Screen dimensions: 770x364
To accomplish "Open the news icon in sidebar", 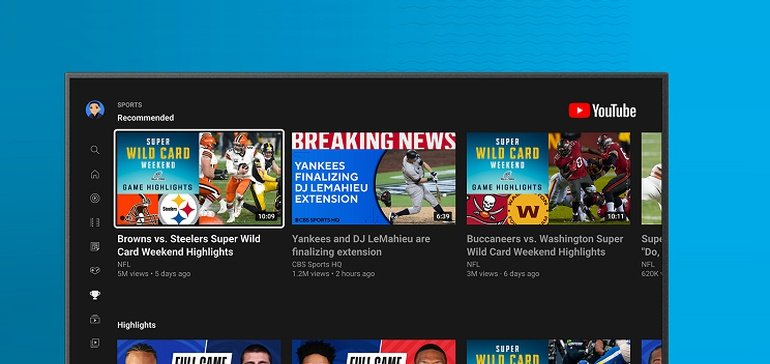I will pyautogui.click(x=95, y=247).
